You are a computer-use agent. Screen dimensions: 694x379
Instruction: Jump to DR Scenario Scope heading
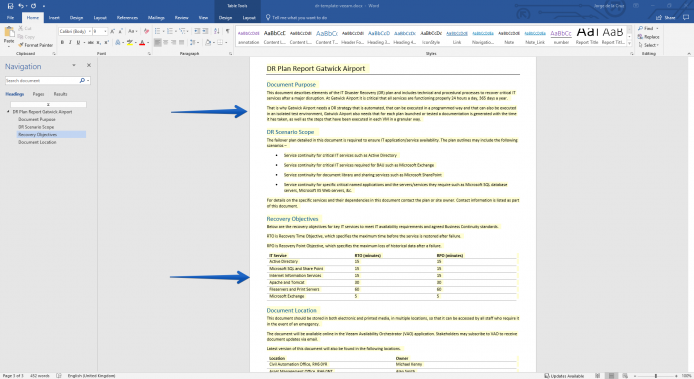point(36,127)
